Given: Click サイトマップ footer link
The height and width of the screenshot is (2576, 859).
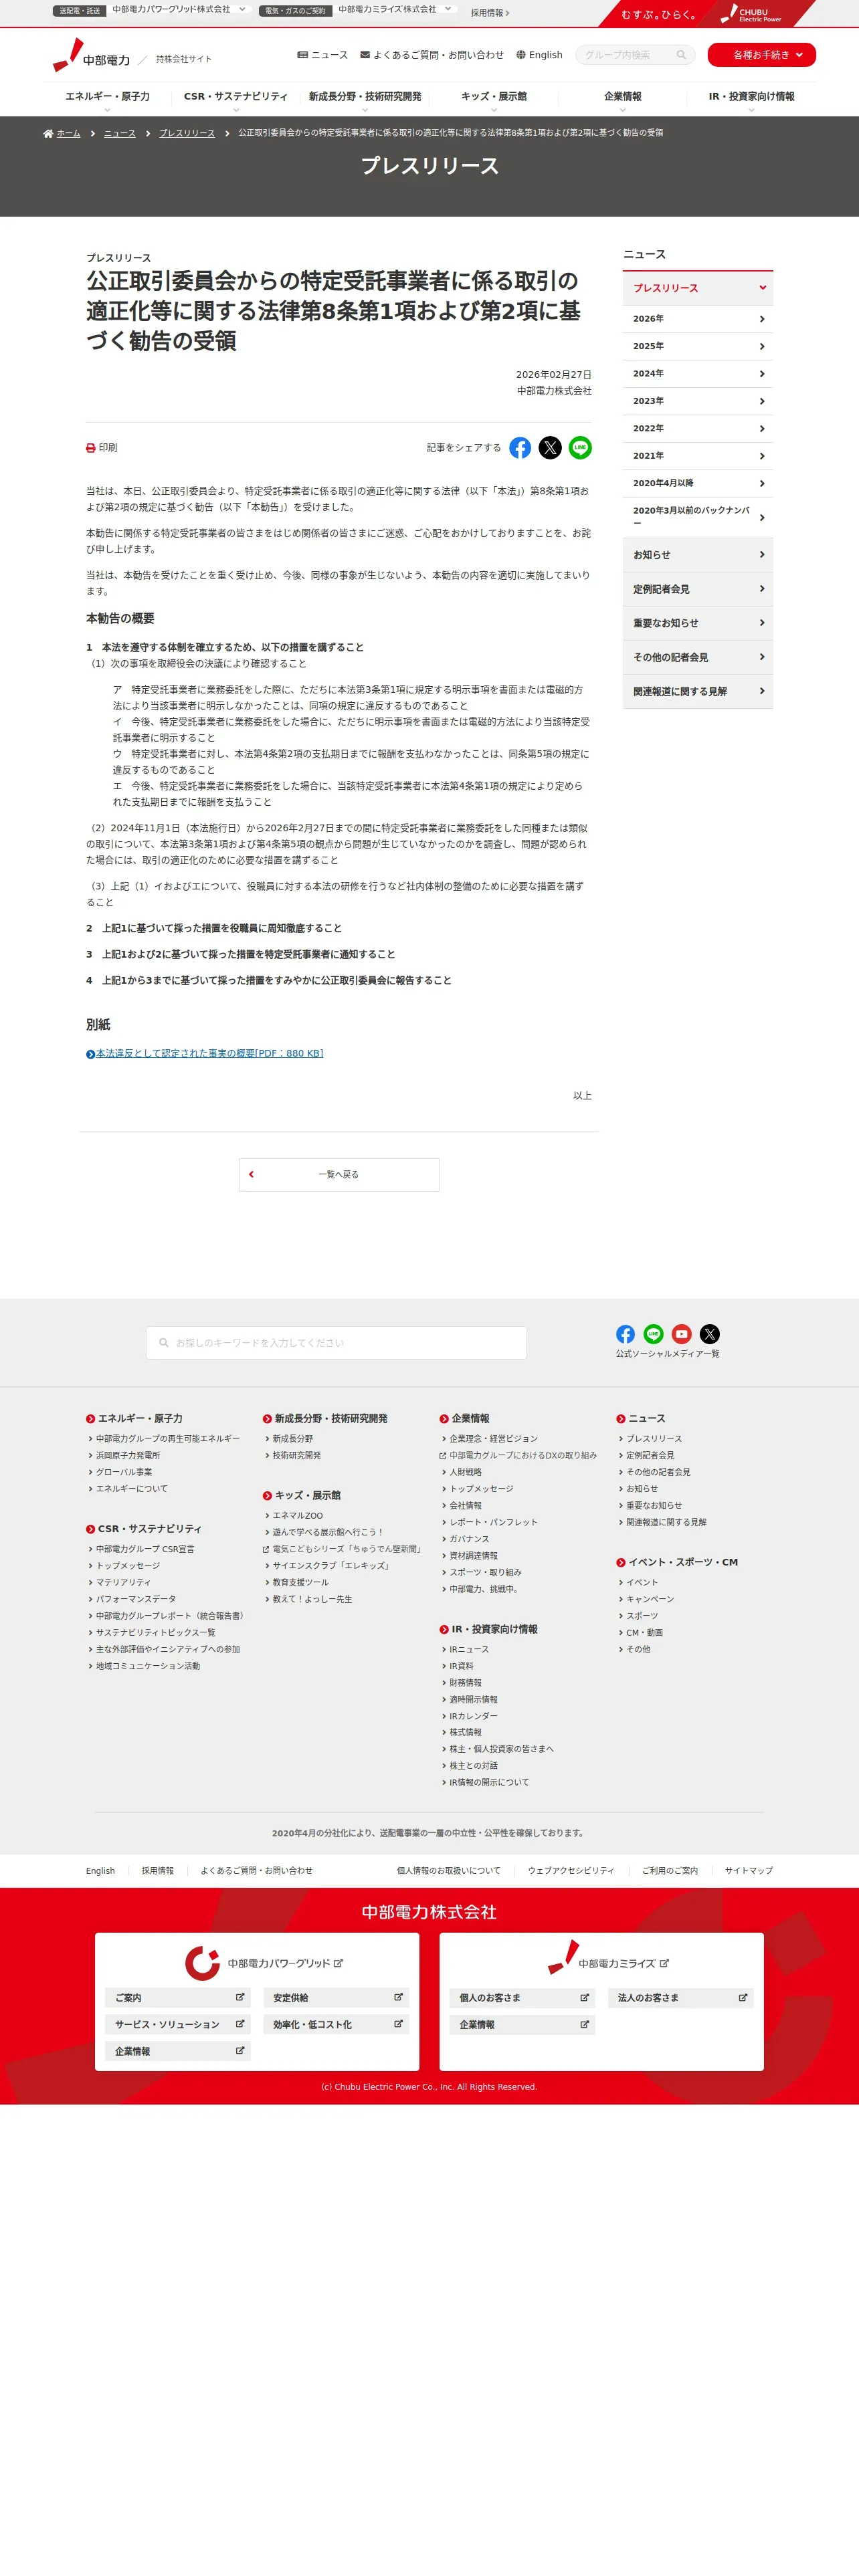Looking at the screenshot, I should pyautogui.click(x=748, y=1871).
